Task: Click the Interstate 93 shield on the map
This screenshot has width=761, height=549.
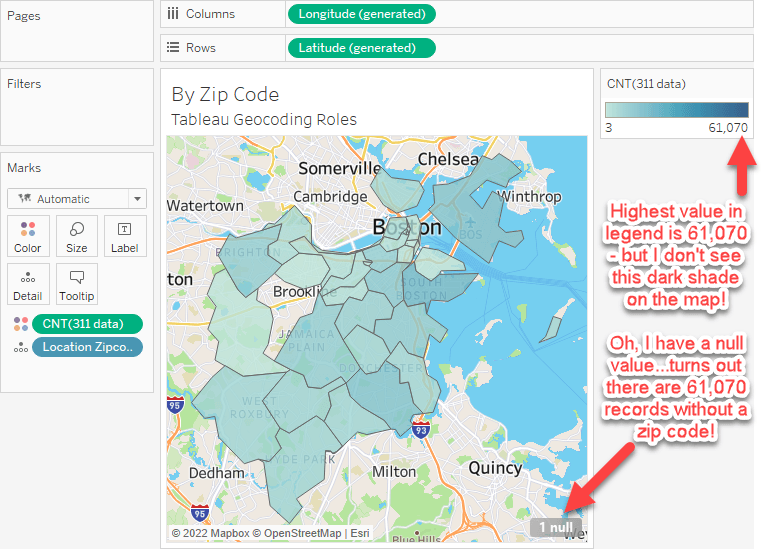Action: [x=421, y=429]
